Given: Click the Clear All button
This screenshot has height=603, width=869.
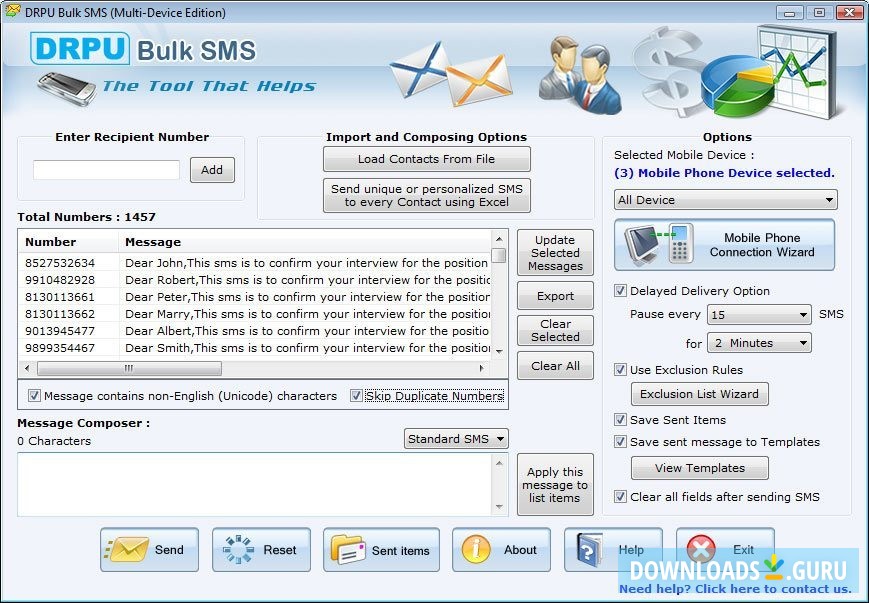Looking at the screenshot, I should [x=555, y=366].
